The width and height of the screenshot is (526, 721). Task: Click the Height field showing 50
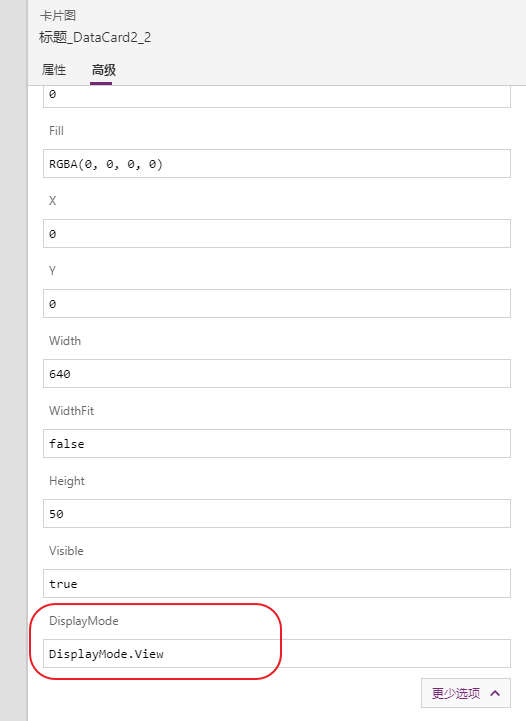[x=277, y=514]
